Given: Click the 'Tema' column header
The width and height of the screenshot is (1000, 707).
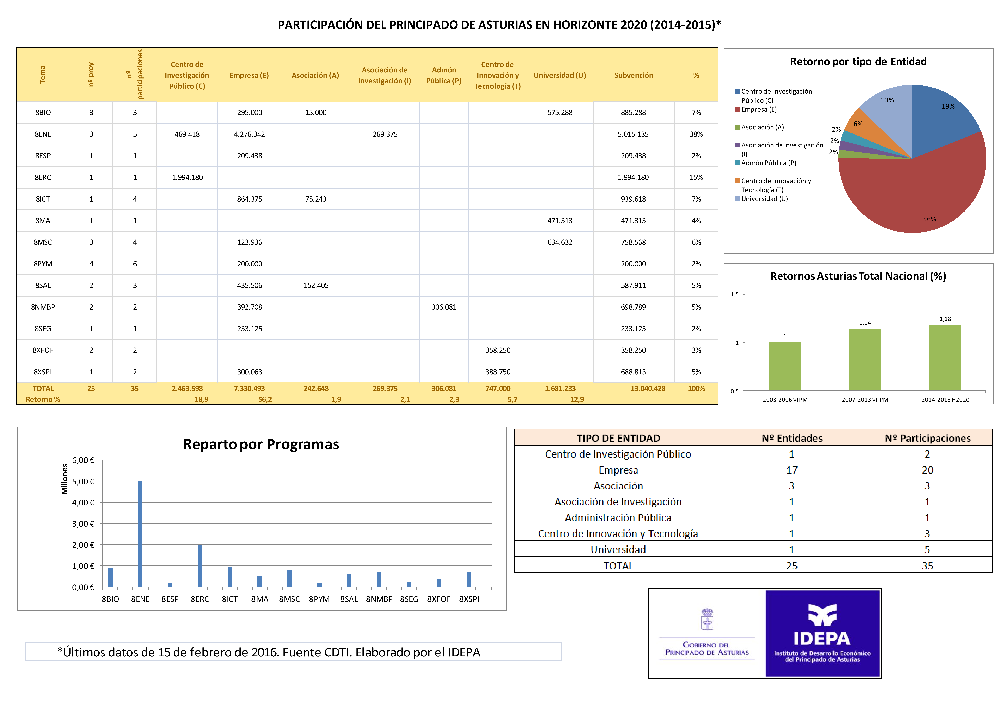Looking at the screenshot, I should tap(43, 75).
